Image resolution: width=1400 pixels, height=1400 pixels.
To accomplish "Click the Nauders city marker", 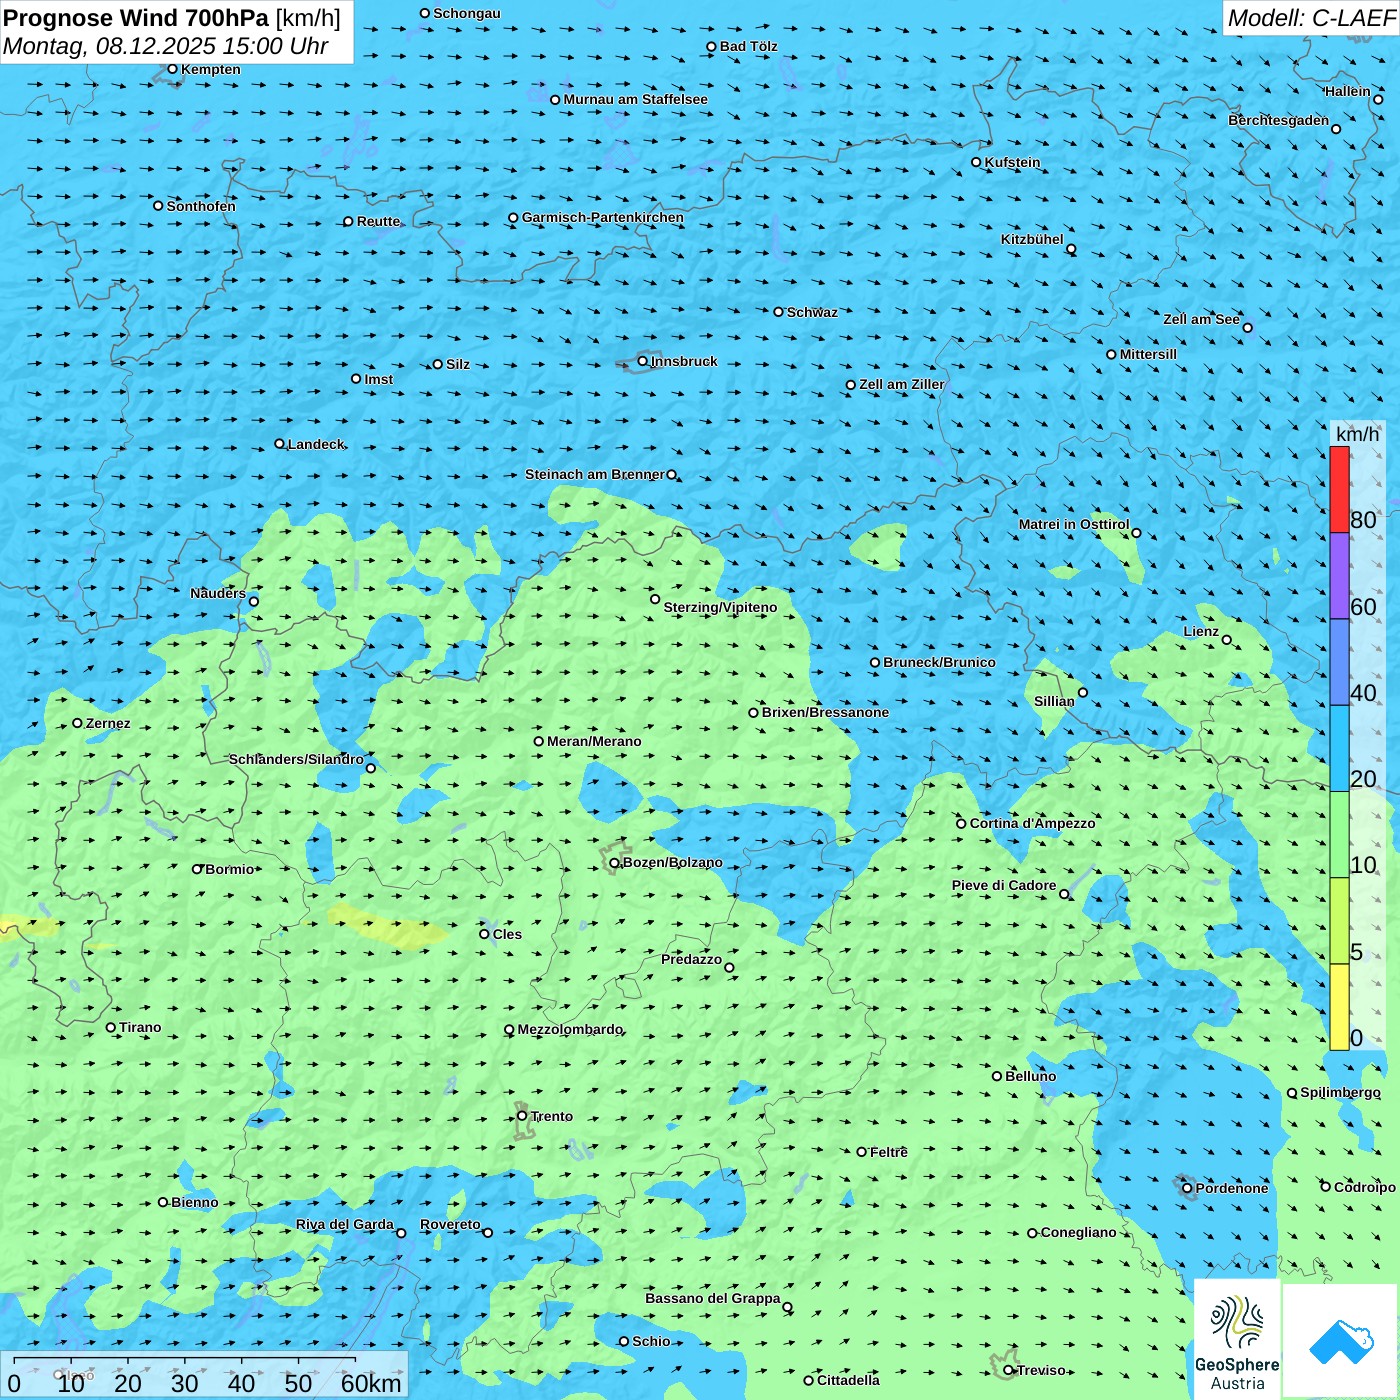I will pyautogui.click(x=254, y=601).
